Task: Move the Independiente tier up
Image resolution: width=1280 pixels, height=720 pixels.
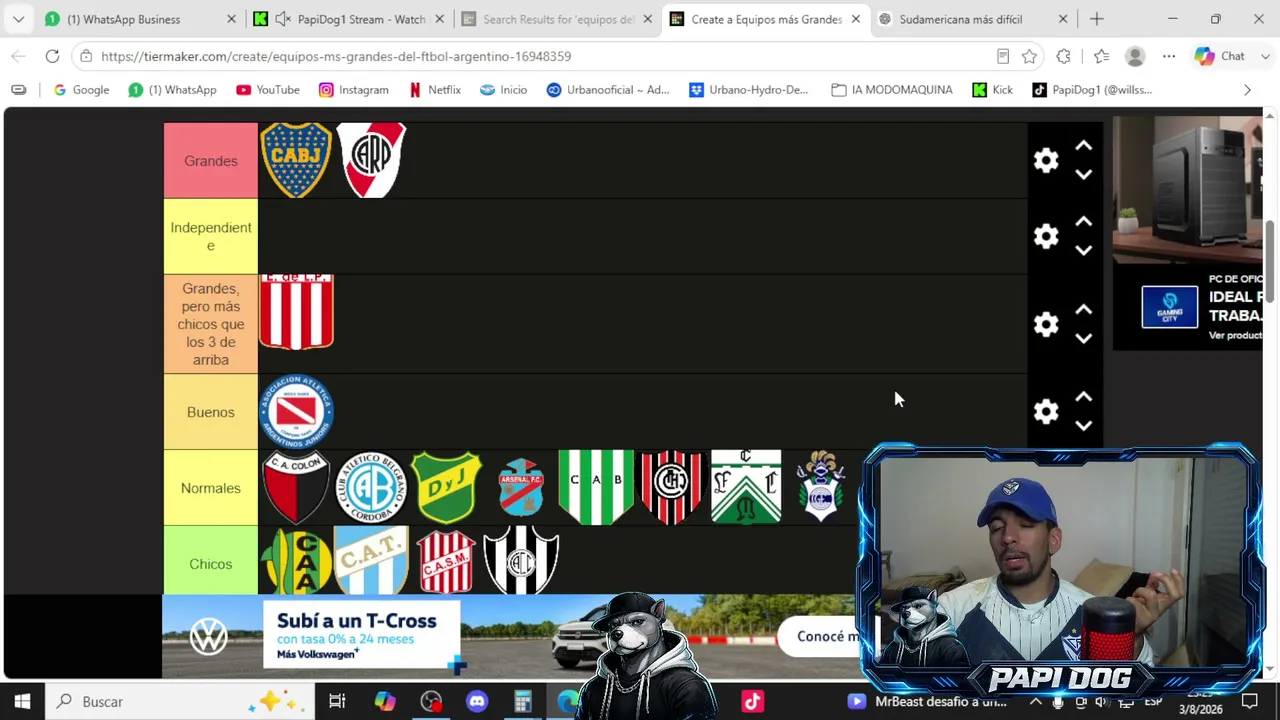Action: tap(1083, 222)
